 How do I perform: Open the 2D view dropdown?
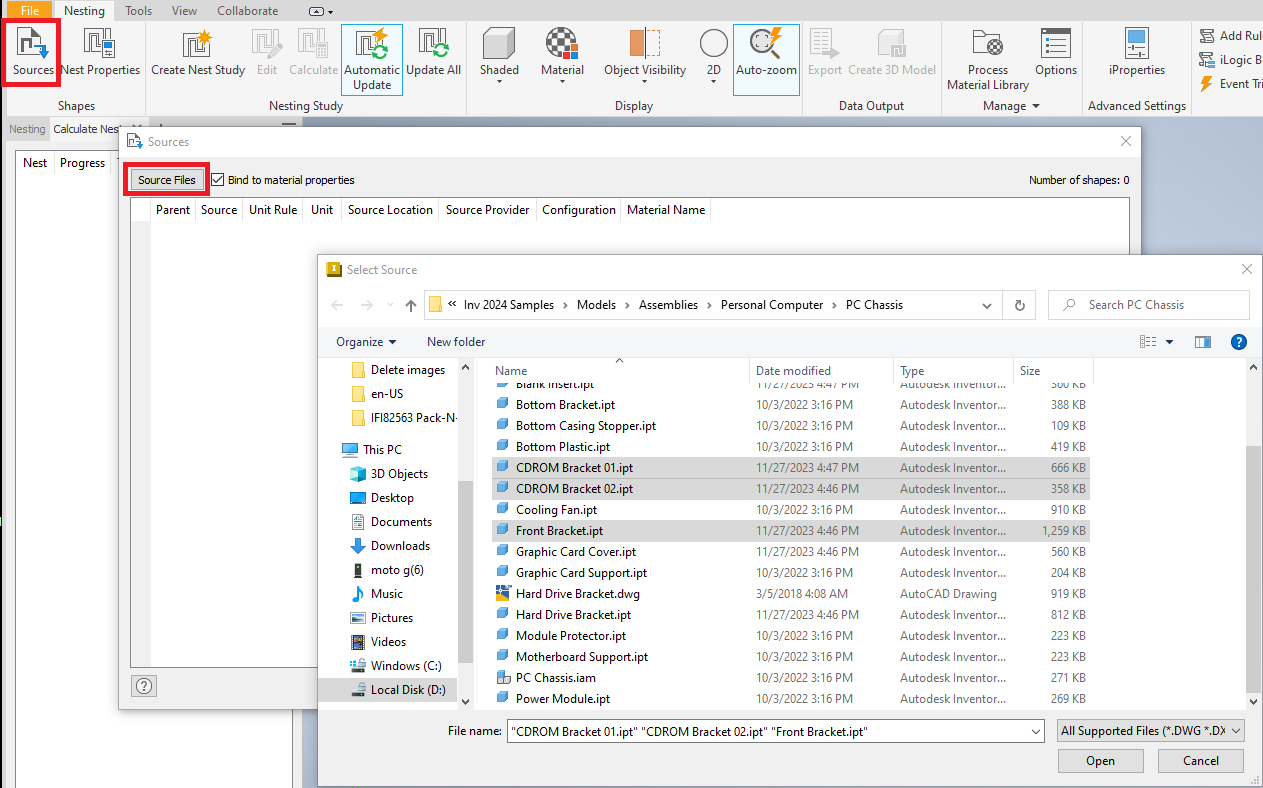tap(713, 57)
